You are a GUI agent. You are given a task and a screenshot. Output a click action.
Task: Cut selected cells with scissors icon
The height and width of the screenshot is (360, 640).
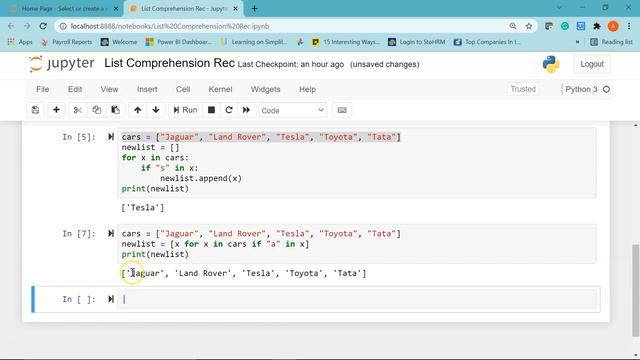pos(78,110)
